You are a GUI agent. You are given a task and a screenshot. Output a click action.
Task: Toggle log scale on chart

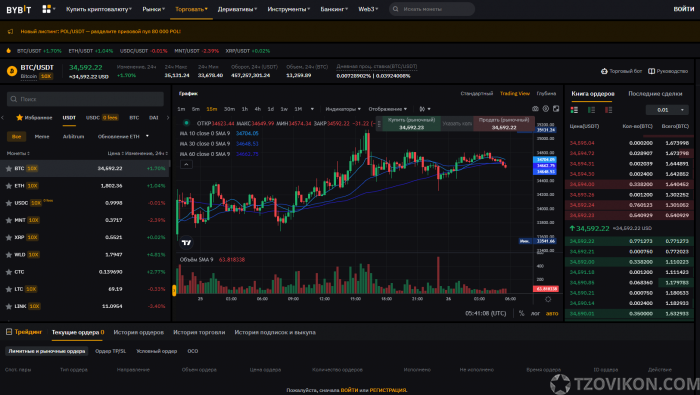(x=535, y=313)
